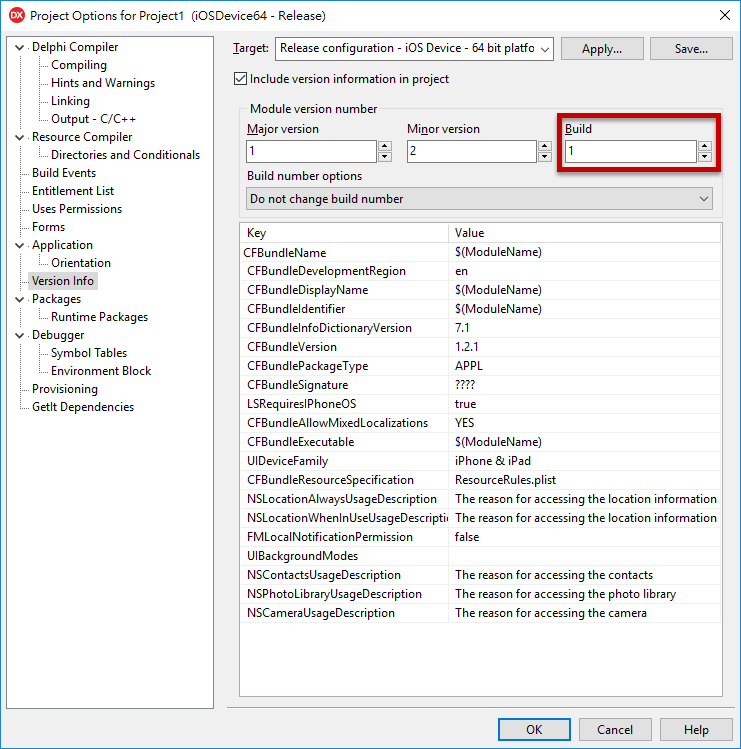Click the Minor version input field
This screenshot has width=741, height=749.
[x=472, y=151]
